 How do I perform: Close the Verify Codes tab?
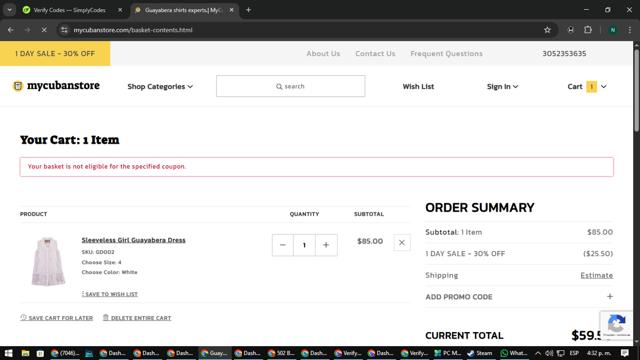[120, 10]
